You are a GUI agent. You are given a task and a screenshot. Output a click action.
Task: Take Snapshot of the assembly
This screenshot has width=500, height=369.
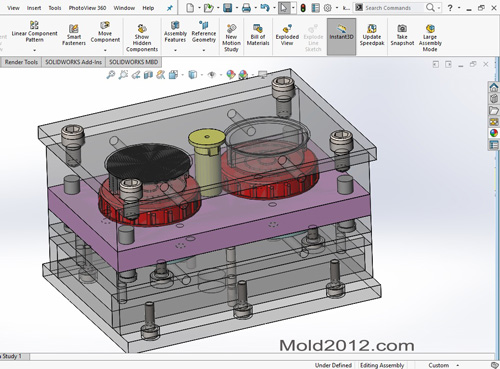(x=402, y=34)
